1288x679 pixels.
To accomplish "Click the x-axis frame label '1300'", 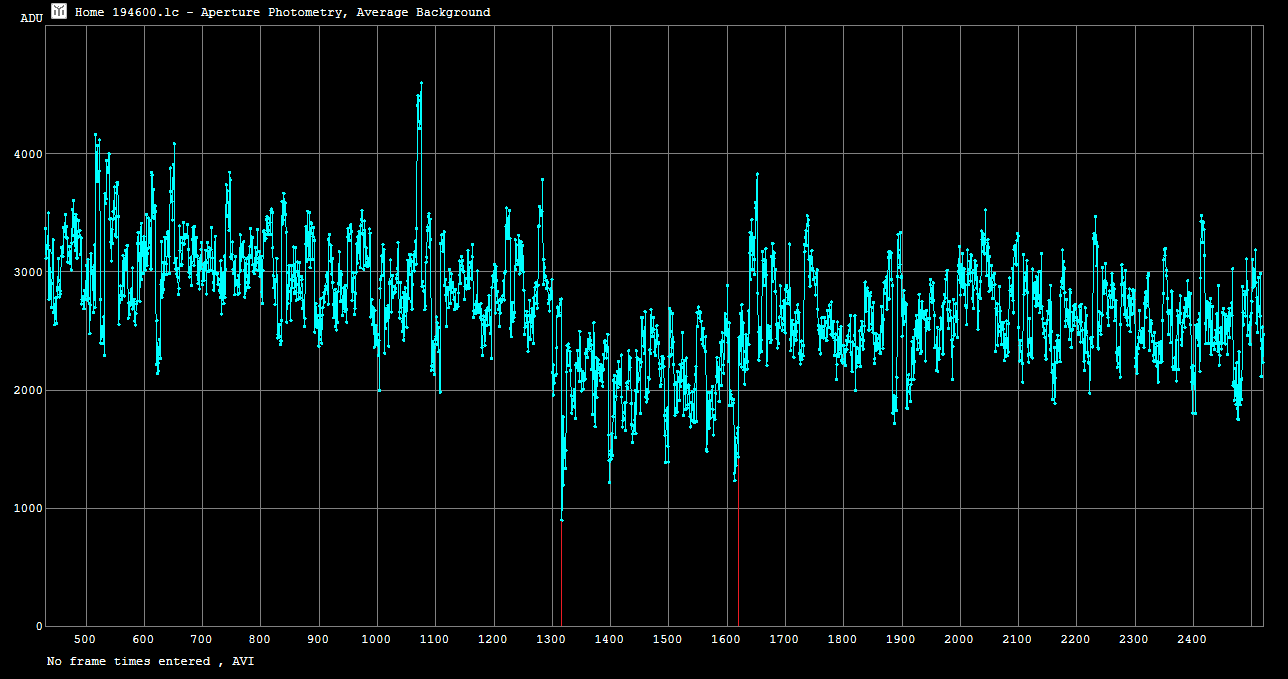I will coord(551,639).
